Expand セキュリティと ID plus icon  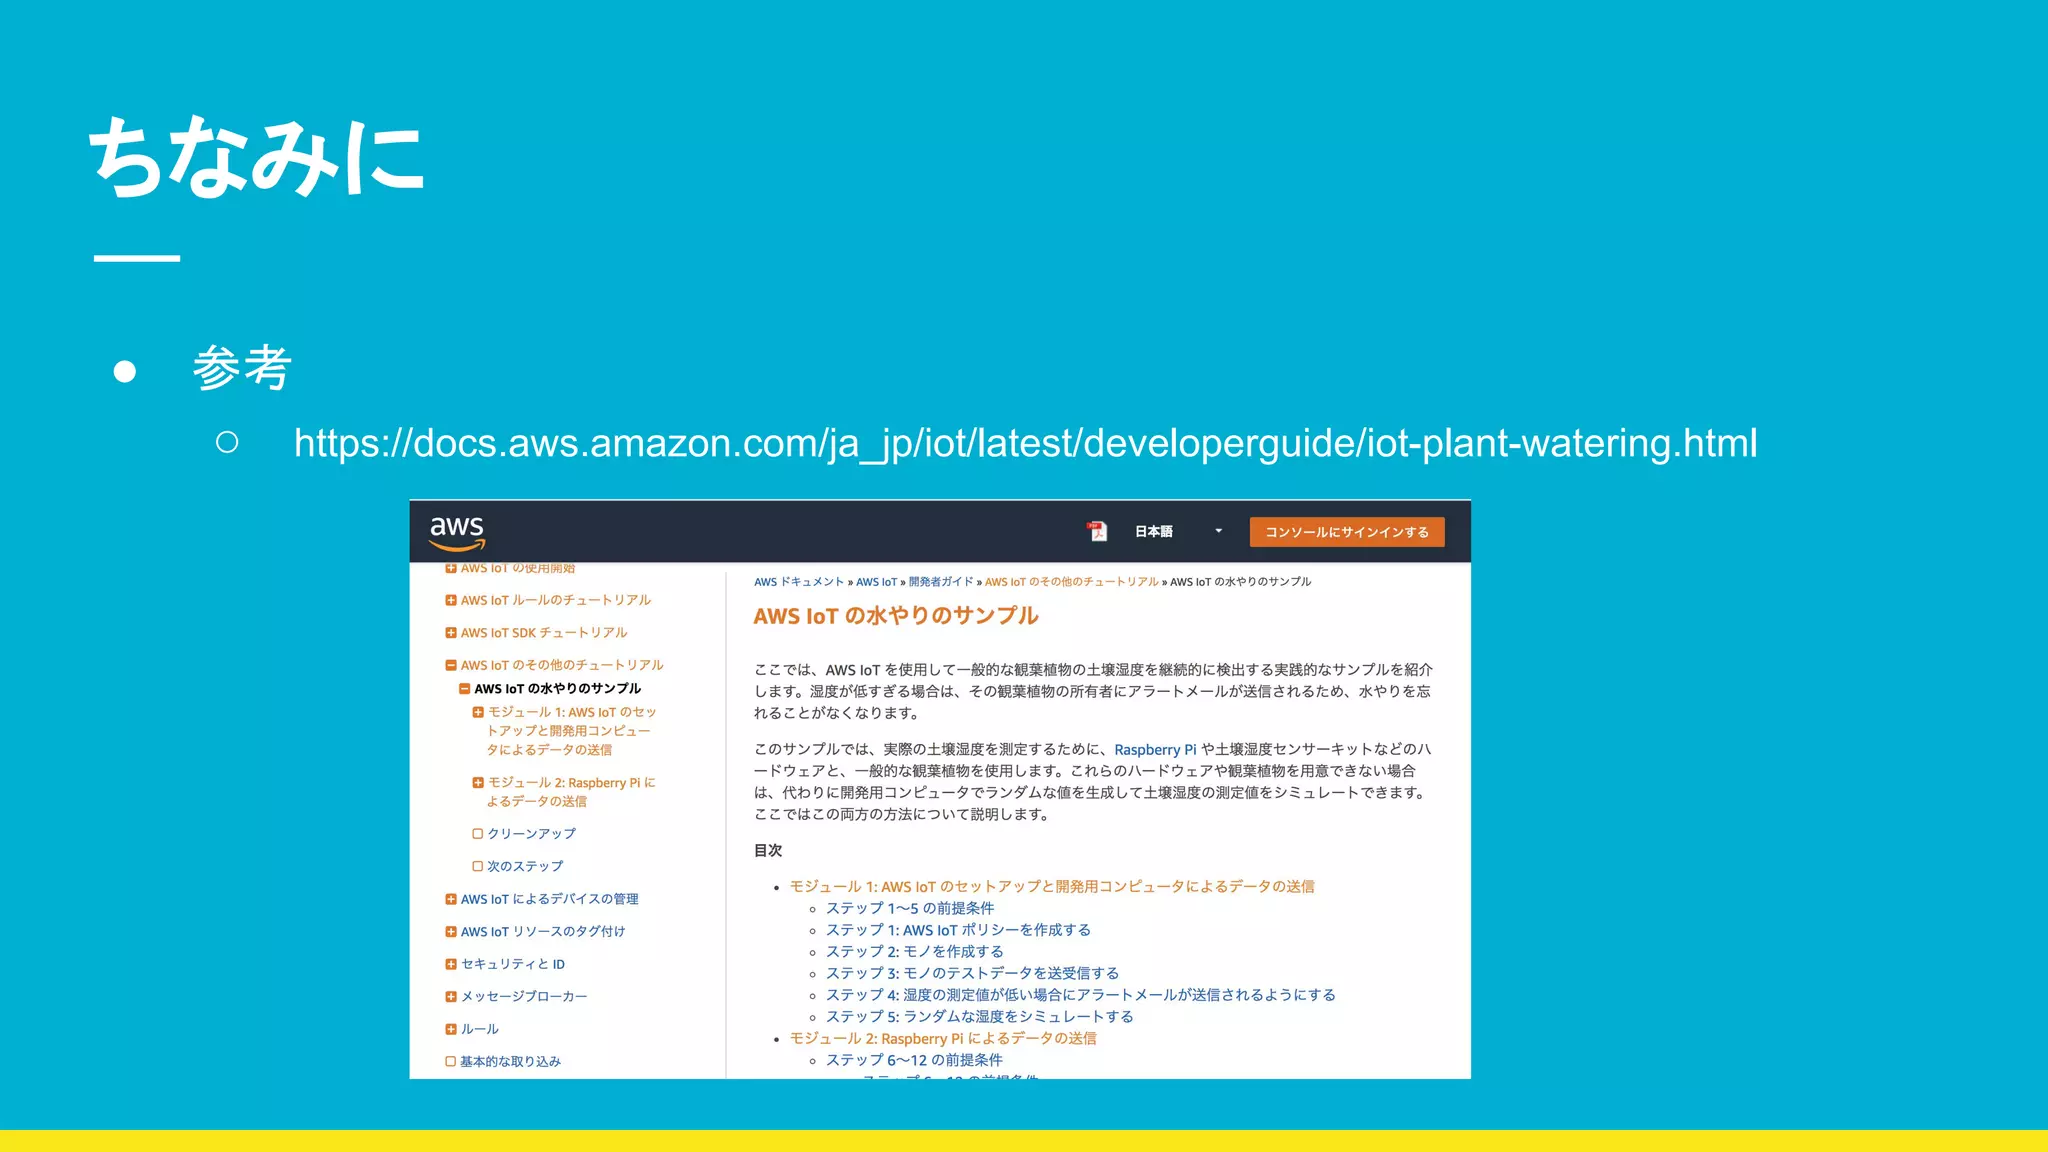coord(451,964)
